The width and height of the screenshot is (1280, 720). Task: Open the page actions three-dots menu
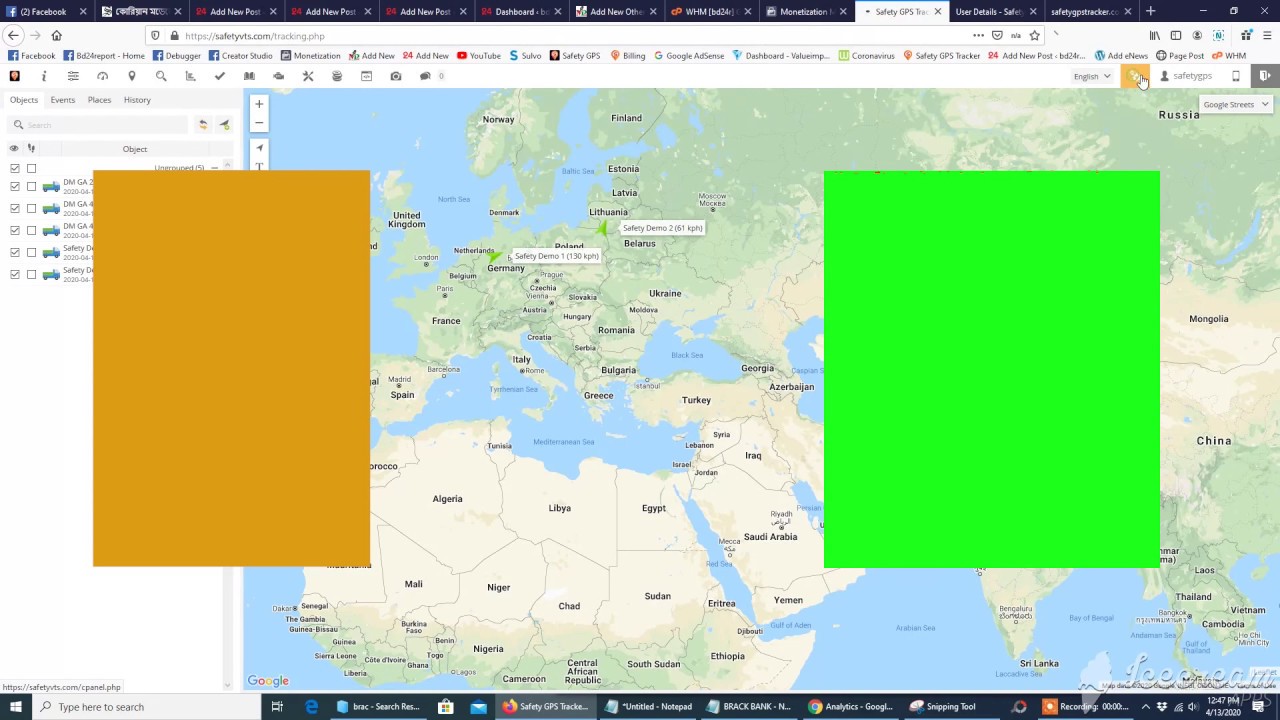[978, 36]
